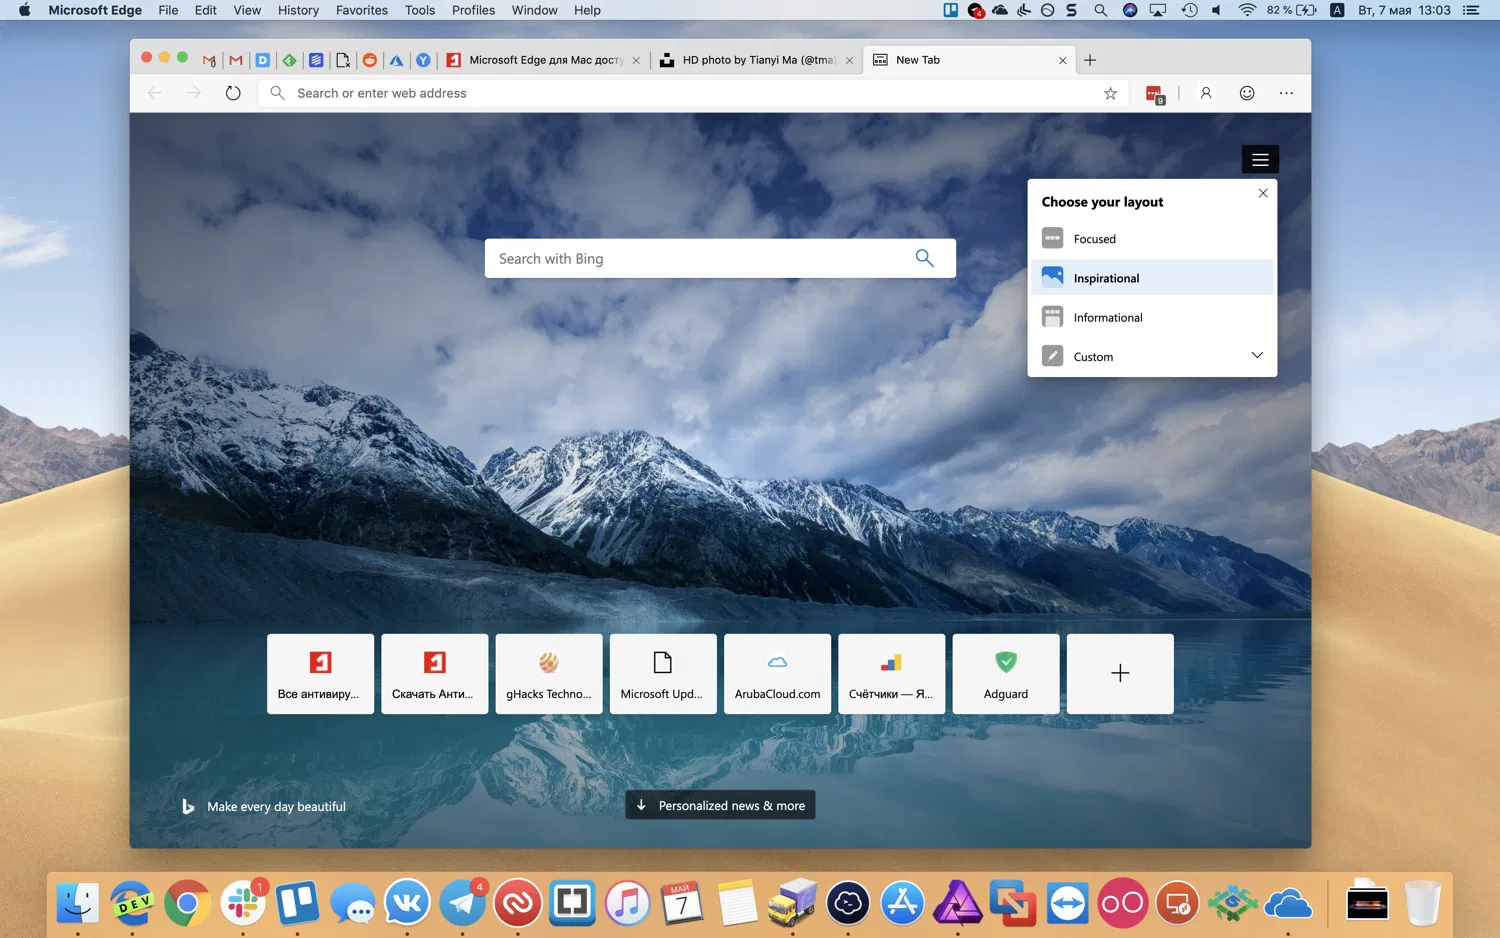Click the Bing search magnifier icon
Screen dimensions: 1500x938
924,258
